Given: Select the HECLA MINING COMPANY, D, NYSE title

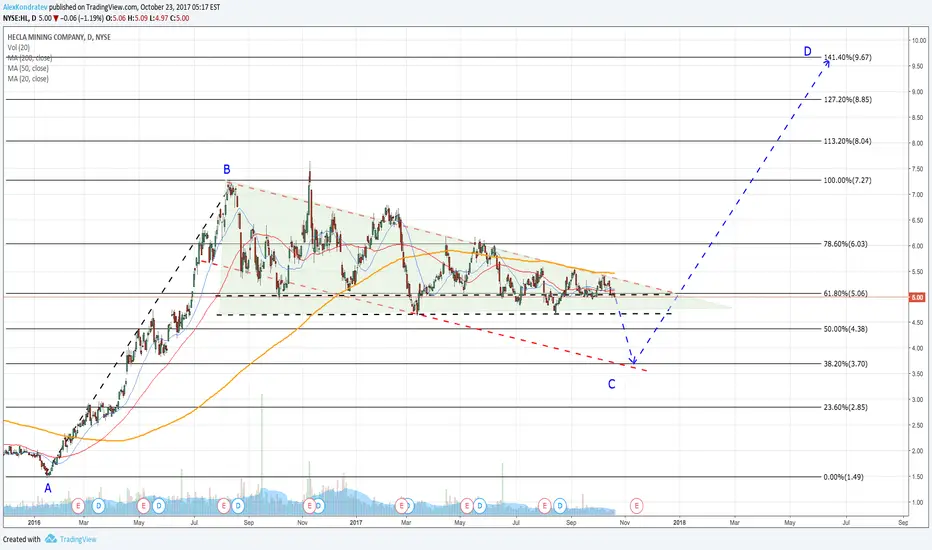Looking at the screenshot, I should [59, 37].
